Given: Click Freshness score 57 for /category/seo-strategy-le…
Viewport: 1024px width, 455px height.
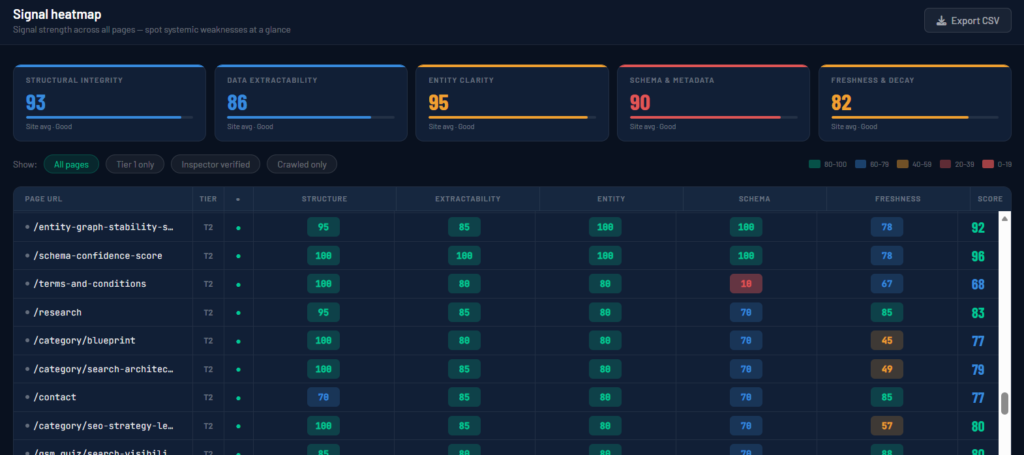Looking at the screenshot, I should coord(887,426).
